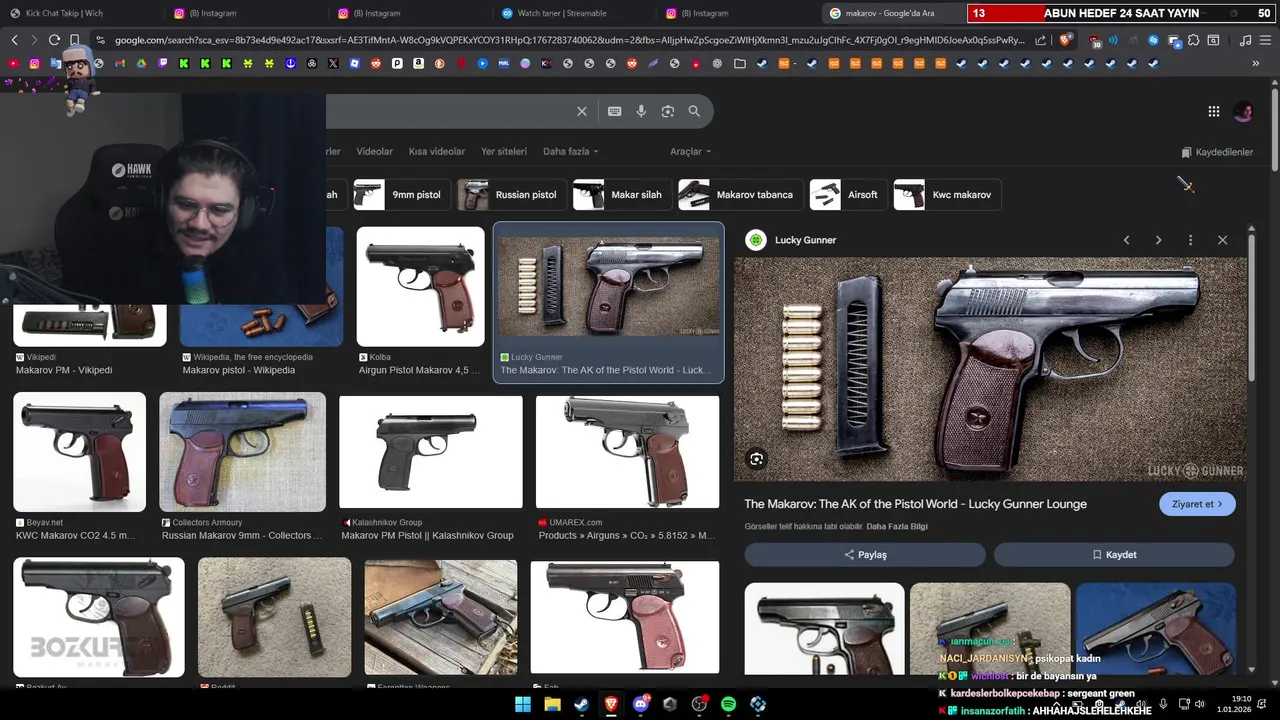Viewport: 1280px width, 720px height.
Task: Click the Lens search icon on preview image
Action: (x=757, y=459)
